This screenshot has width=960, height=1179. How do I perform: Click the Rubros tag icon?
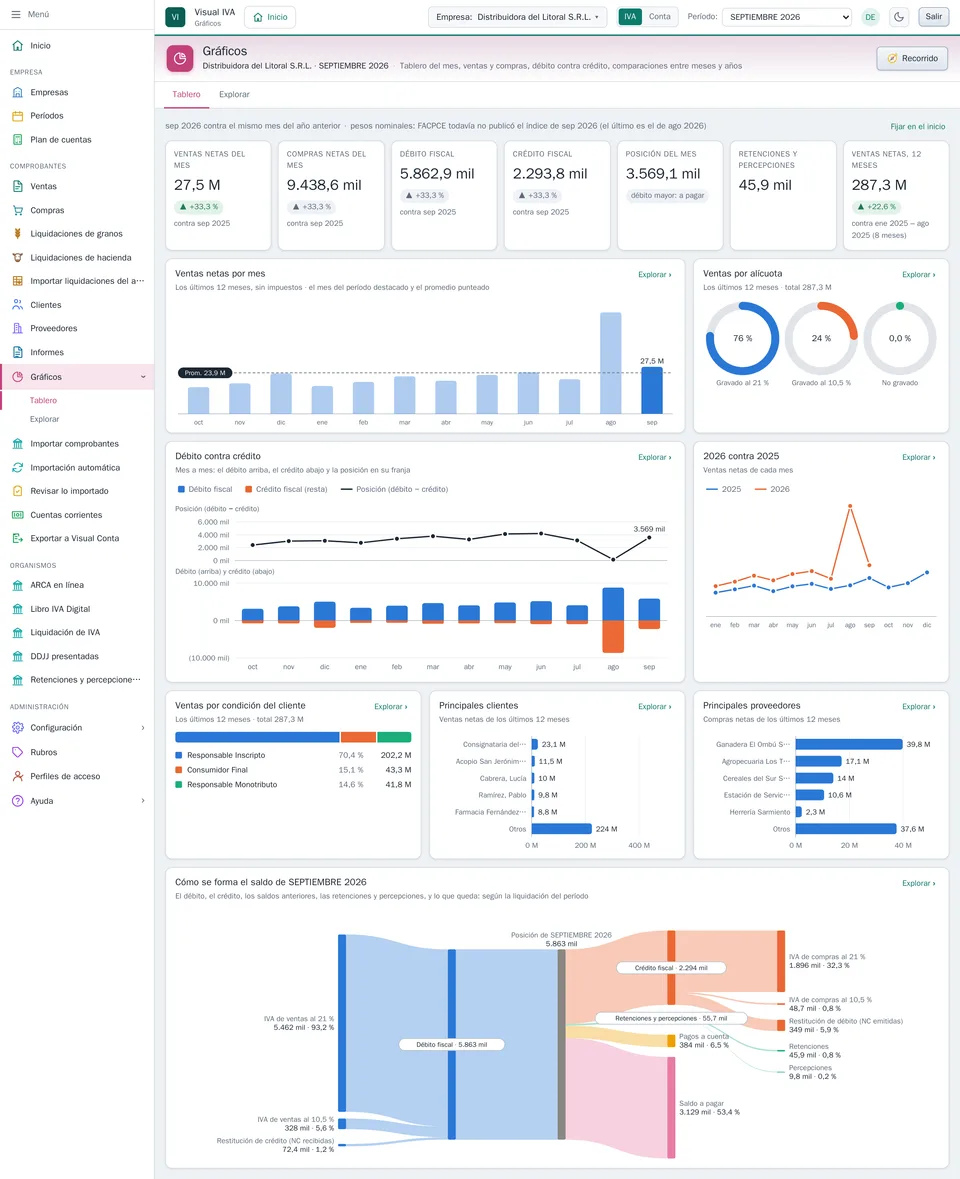pos(17,753)
